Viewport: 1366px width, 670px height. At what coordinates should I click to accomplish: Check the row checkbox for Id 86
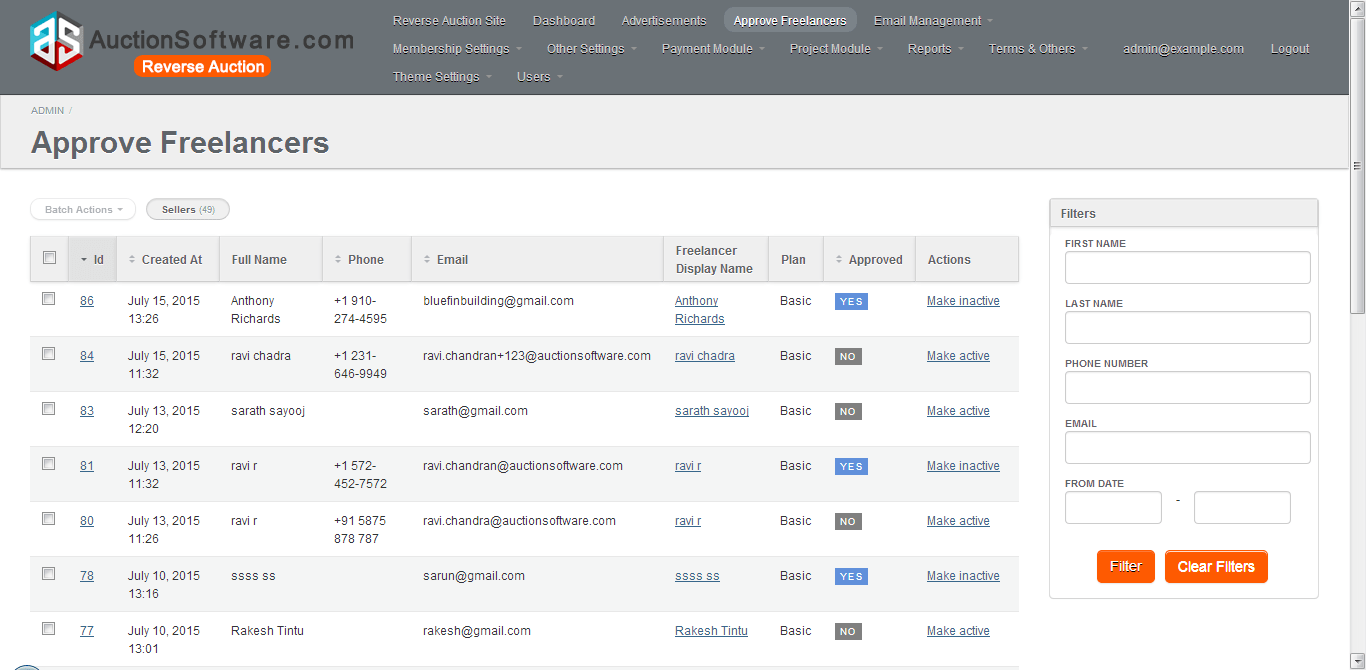48,299
